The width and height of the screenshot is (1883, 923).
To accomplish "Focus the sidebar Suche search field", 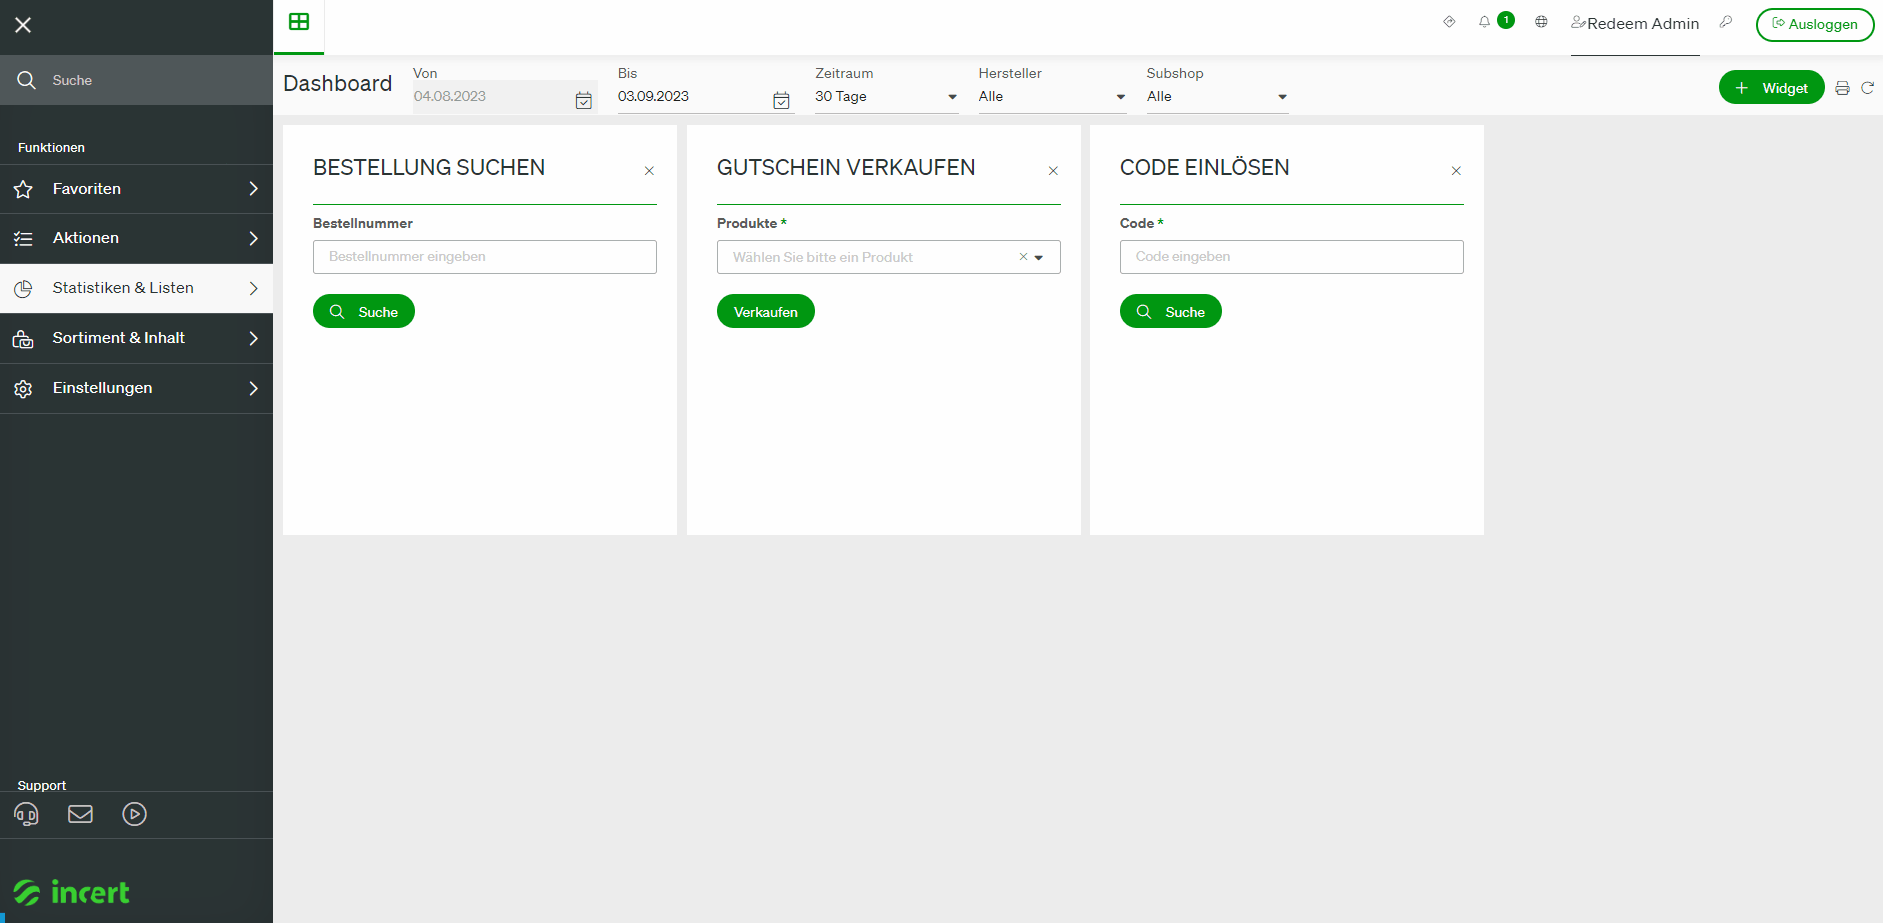I will point(136,80).
